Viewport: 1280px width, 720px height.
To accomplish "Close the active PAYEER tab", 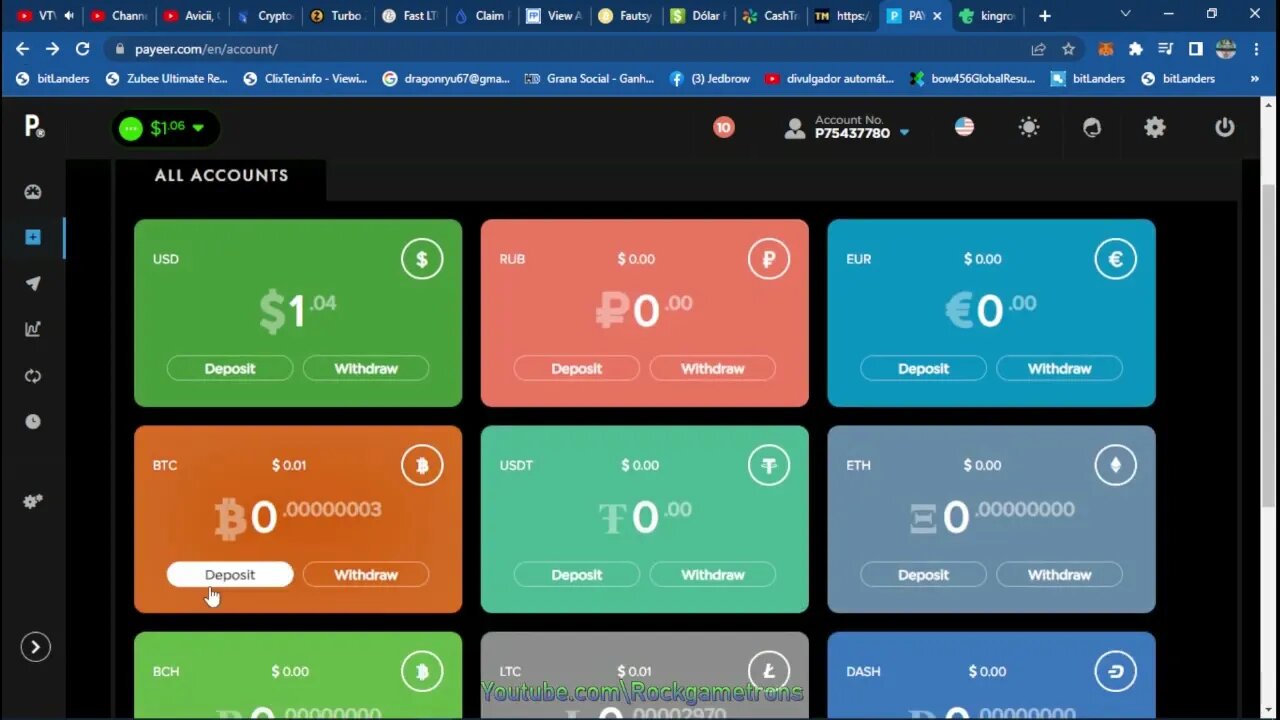I will tap(937, 16).
